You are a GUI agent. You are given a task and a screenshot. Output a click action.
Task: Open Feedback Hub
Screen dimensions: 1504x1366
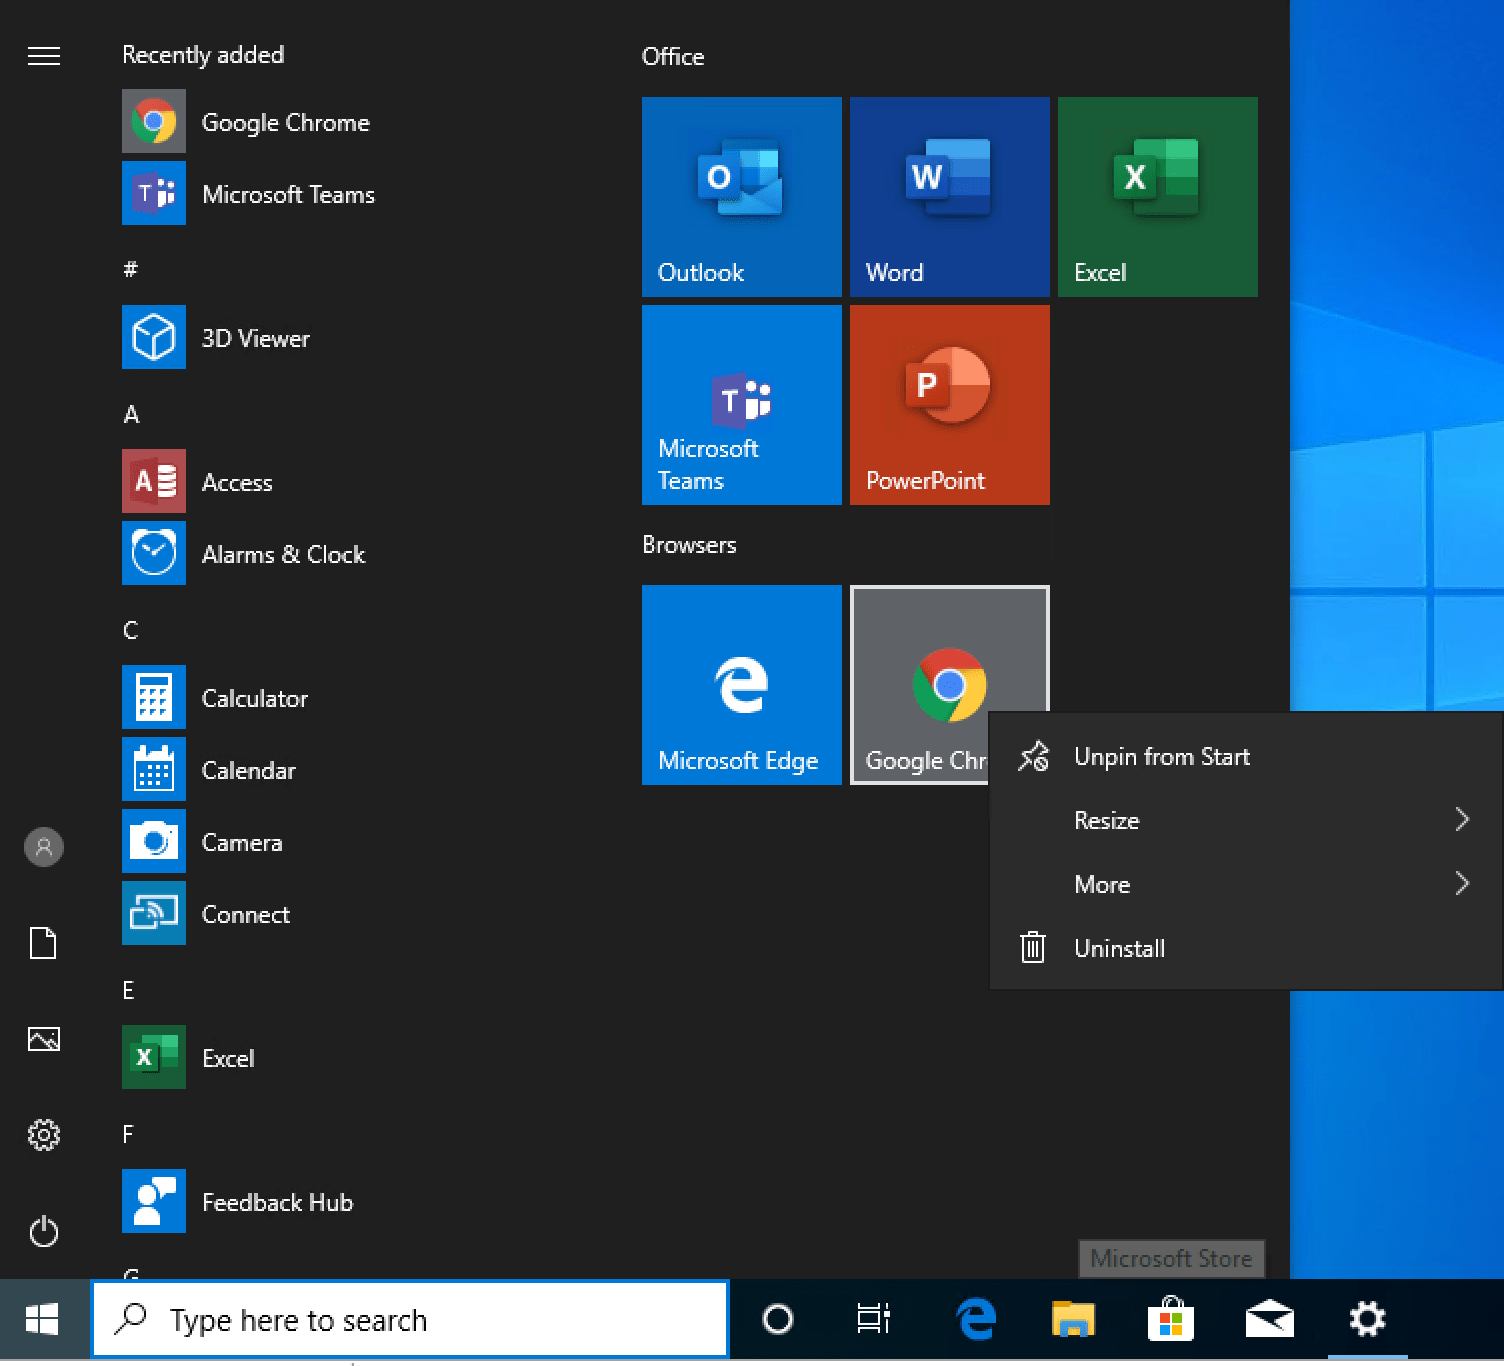click(277, 1202)
